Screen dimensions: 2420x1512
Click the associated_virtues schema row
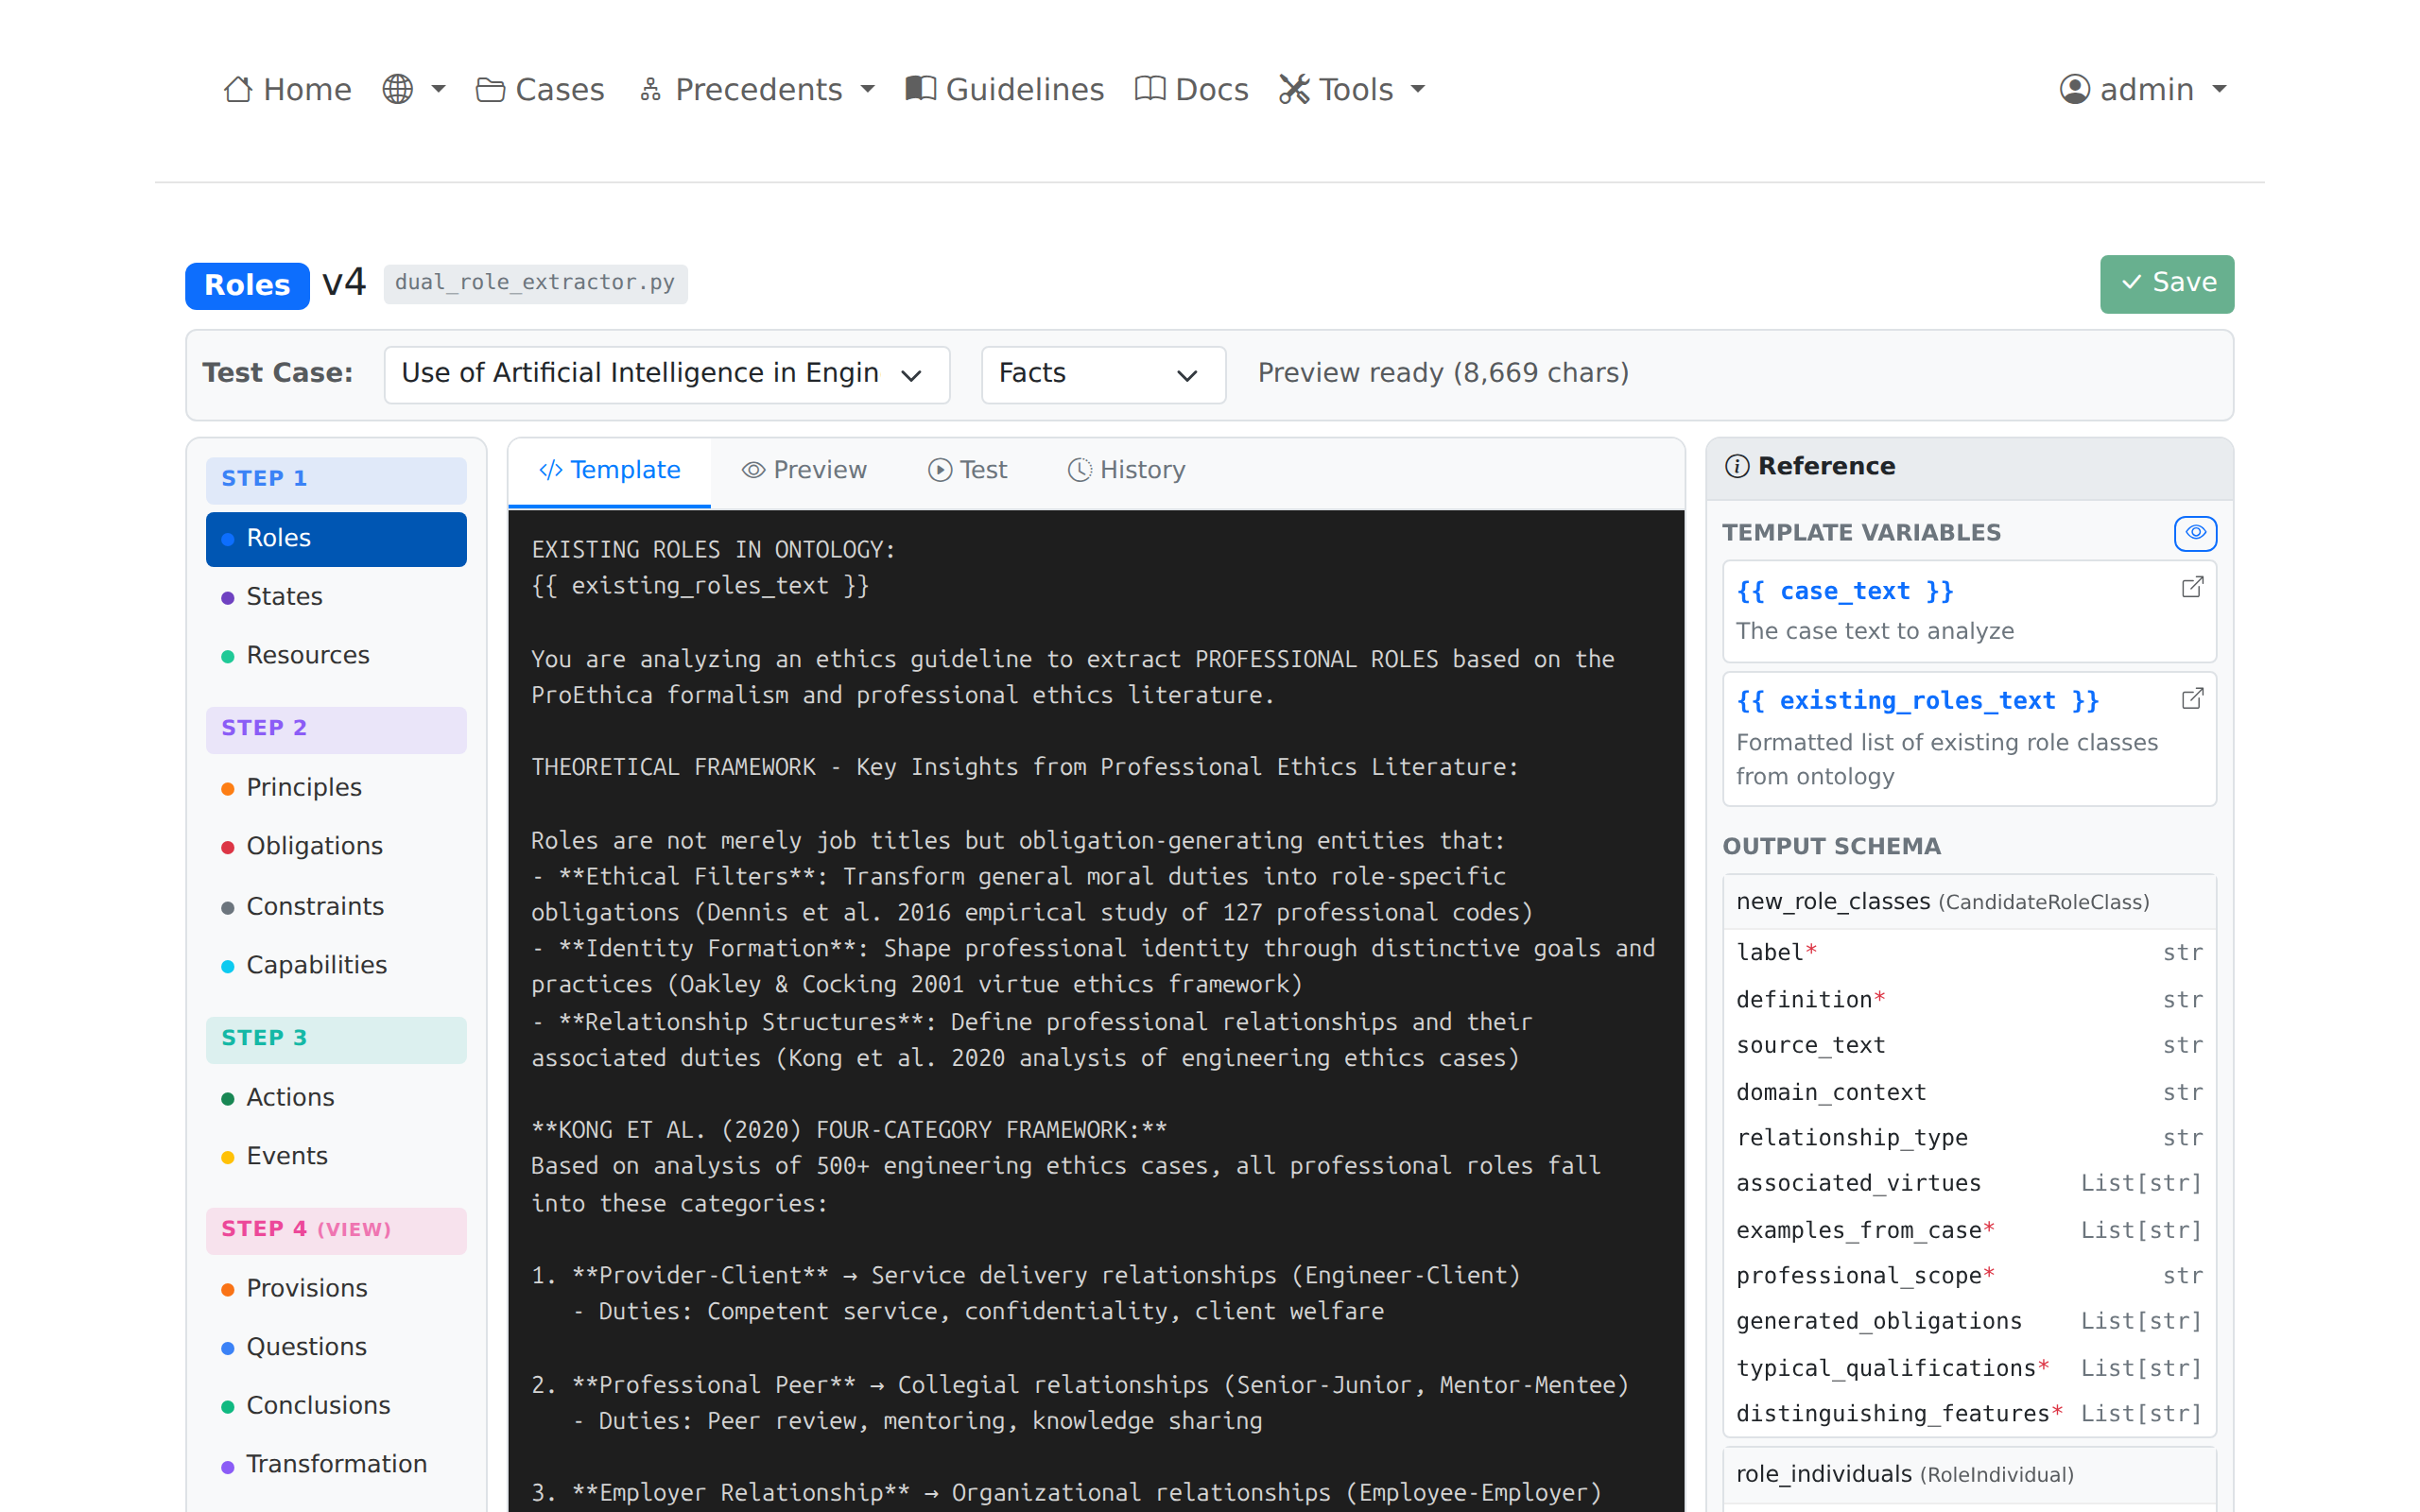click(1969, 1184)
